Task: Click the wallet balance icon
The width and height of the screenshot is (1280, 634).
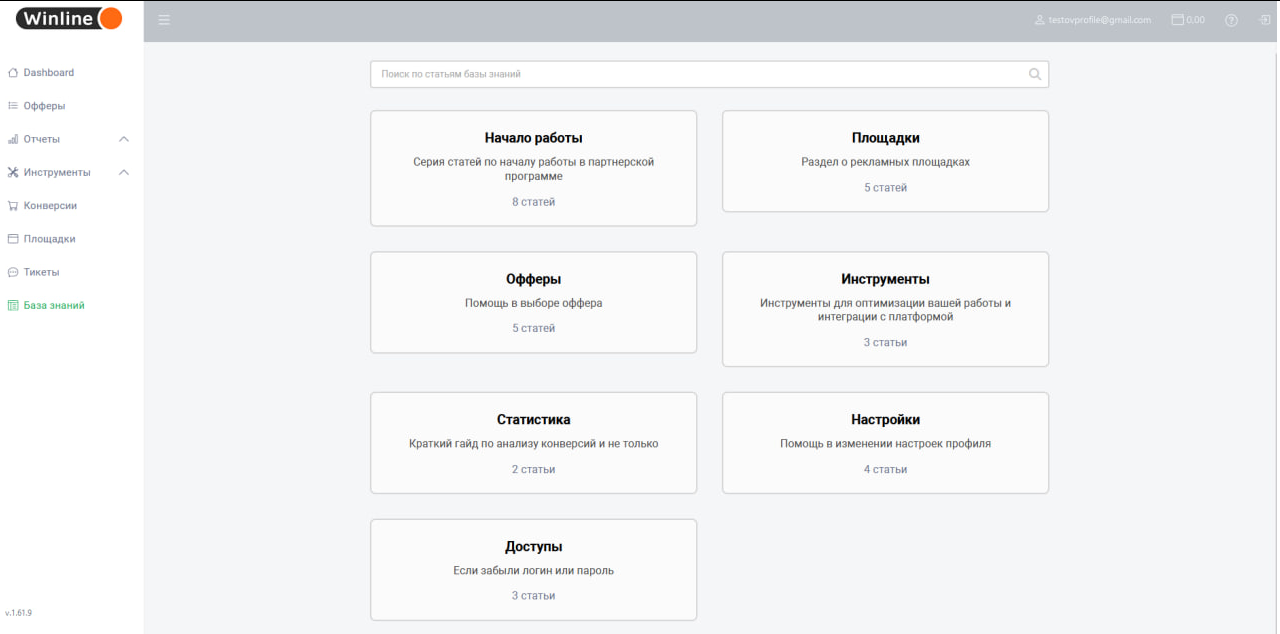Action: (x=1177, y=20)
